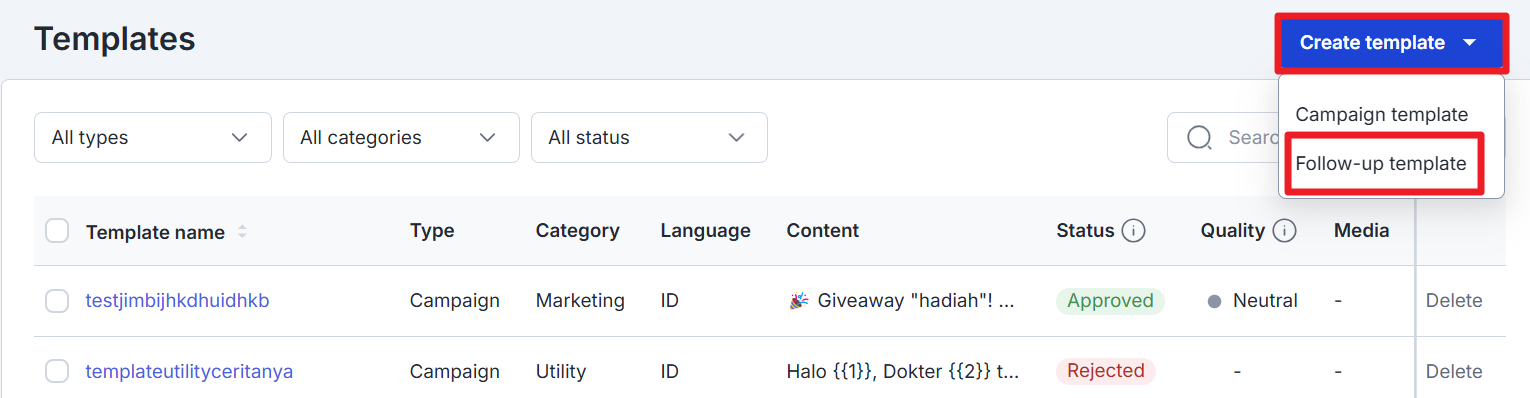Image resolution: width=1530 pixels, height=398 pixels.
Task: Check the templateutilityceritanya row checkbox
Action: (57, 371)
